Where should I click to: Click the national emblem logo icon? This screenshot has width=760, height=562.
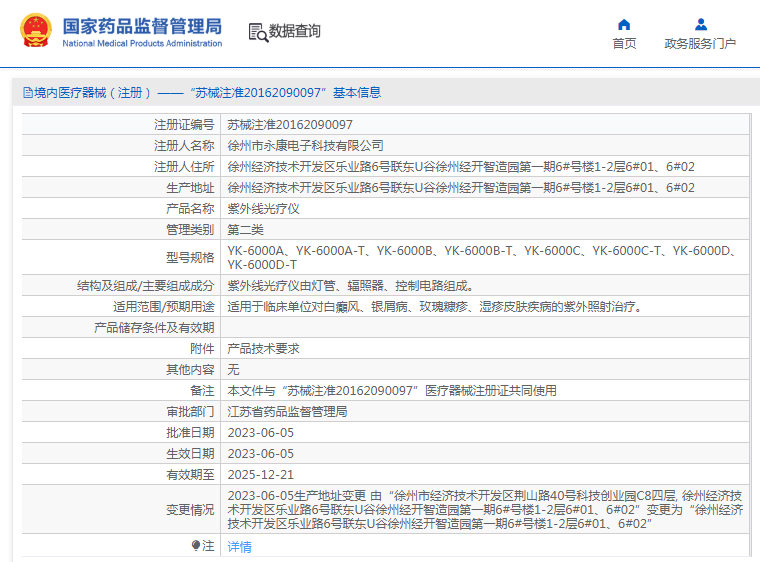point(36,31)
